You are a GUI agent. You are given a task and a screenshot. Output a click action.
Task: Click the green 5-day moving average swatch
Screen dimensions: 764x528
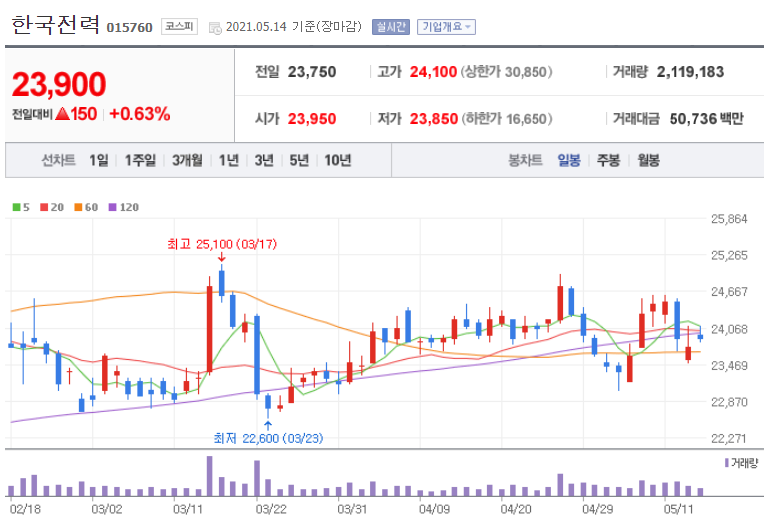click(x=17, y=207)
